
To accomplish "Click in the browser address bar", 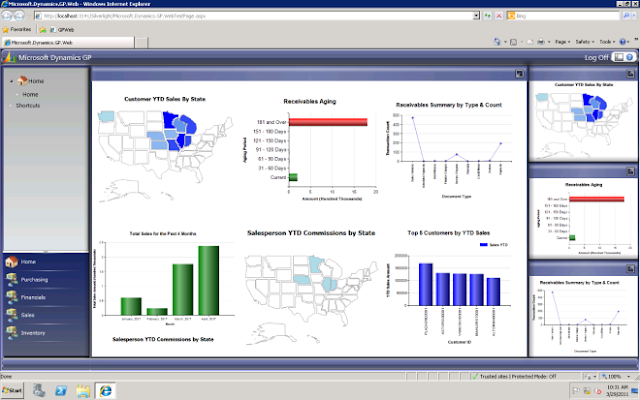I will 257,16.
